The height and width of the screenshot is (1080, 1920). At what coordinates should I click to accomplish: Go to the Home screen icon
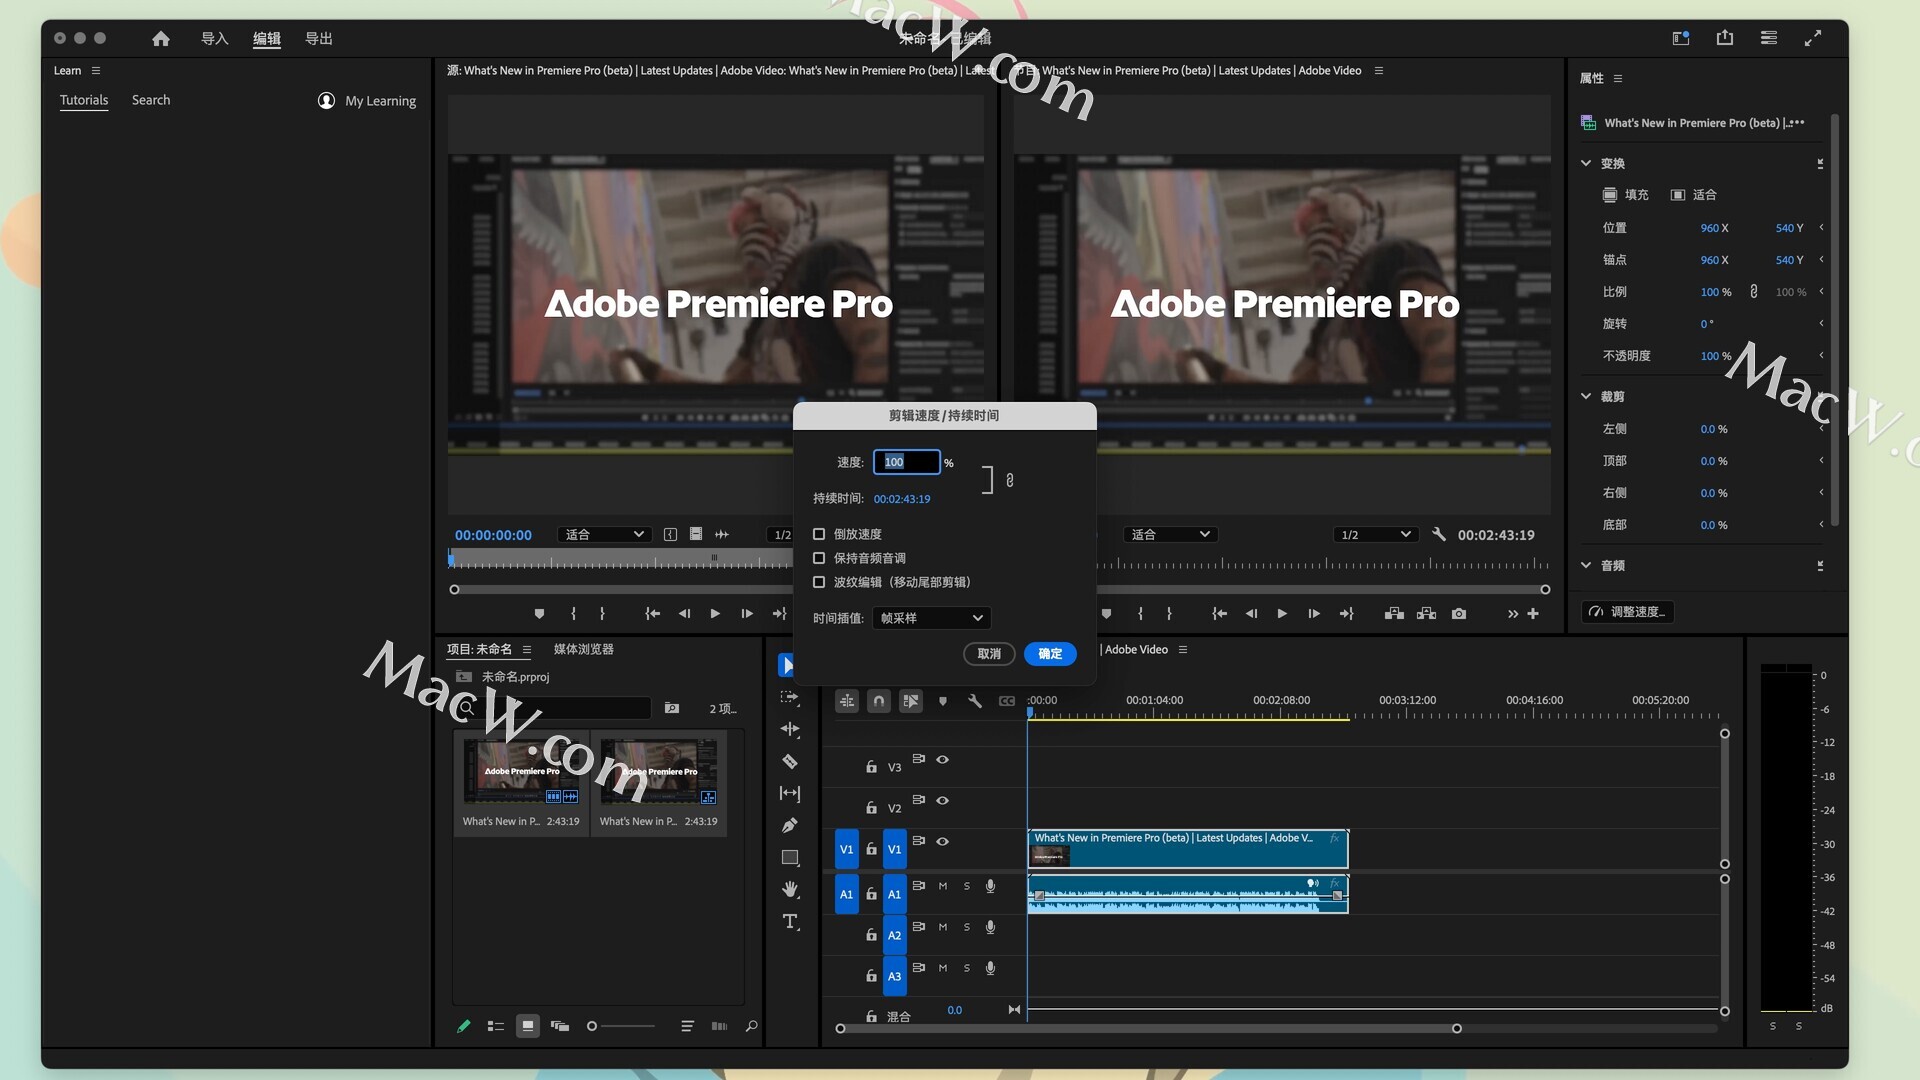160,38
